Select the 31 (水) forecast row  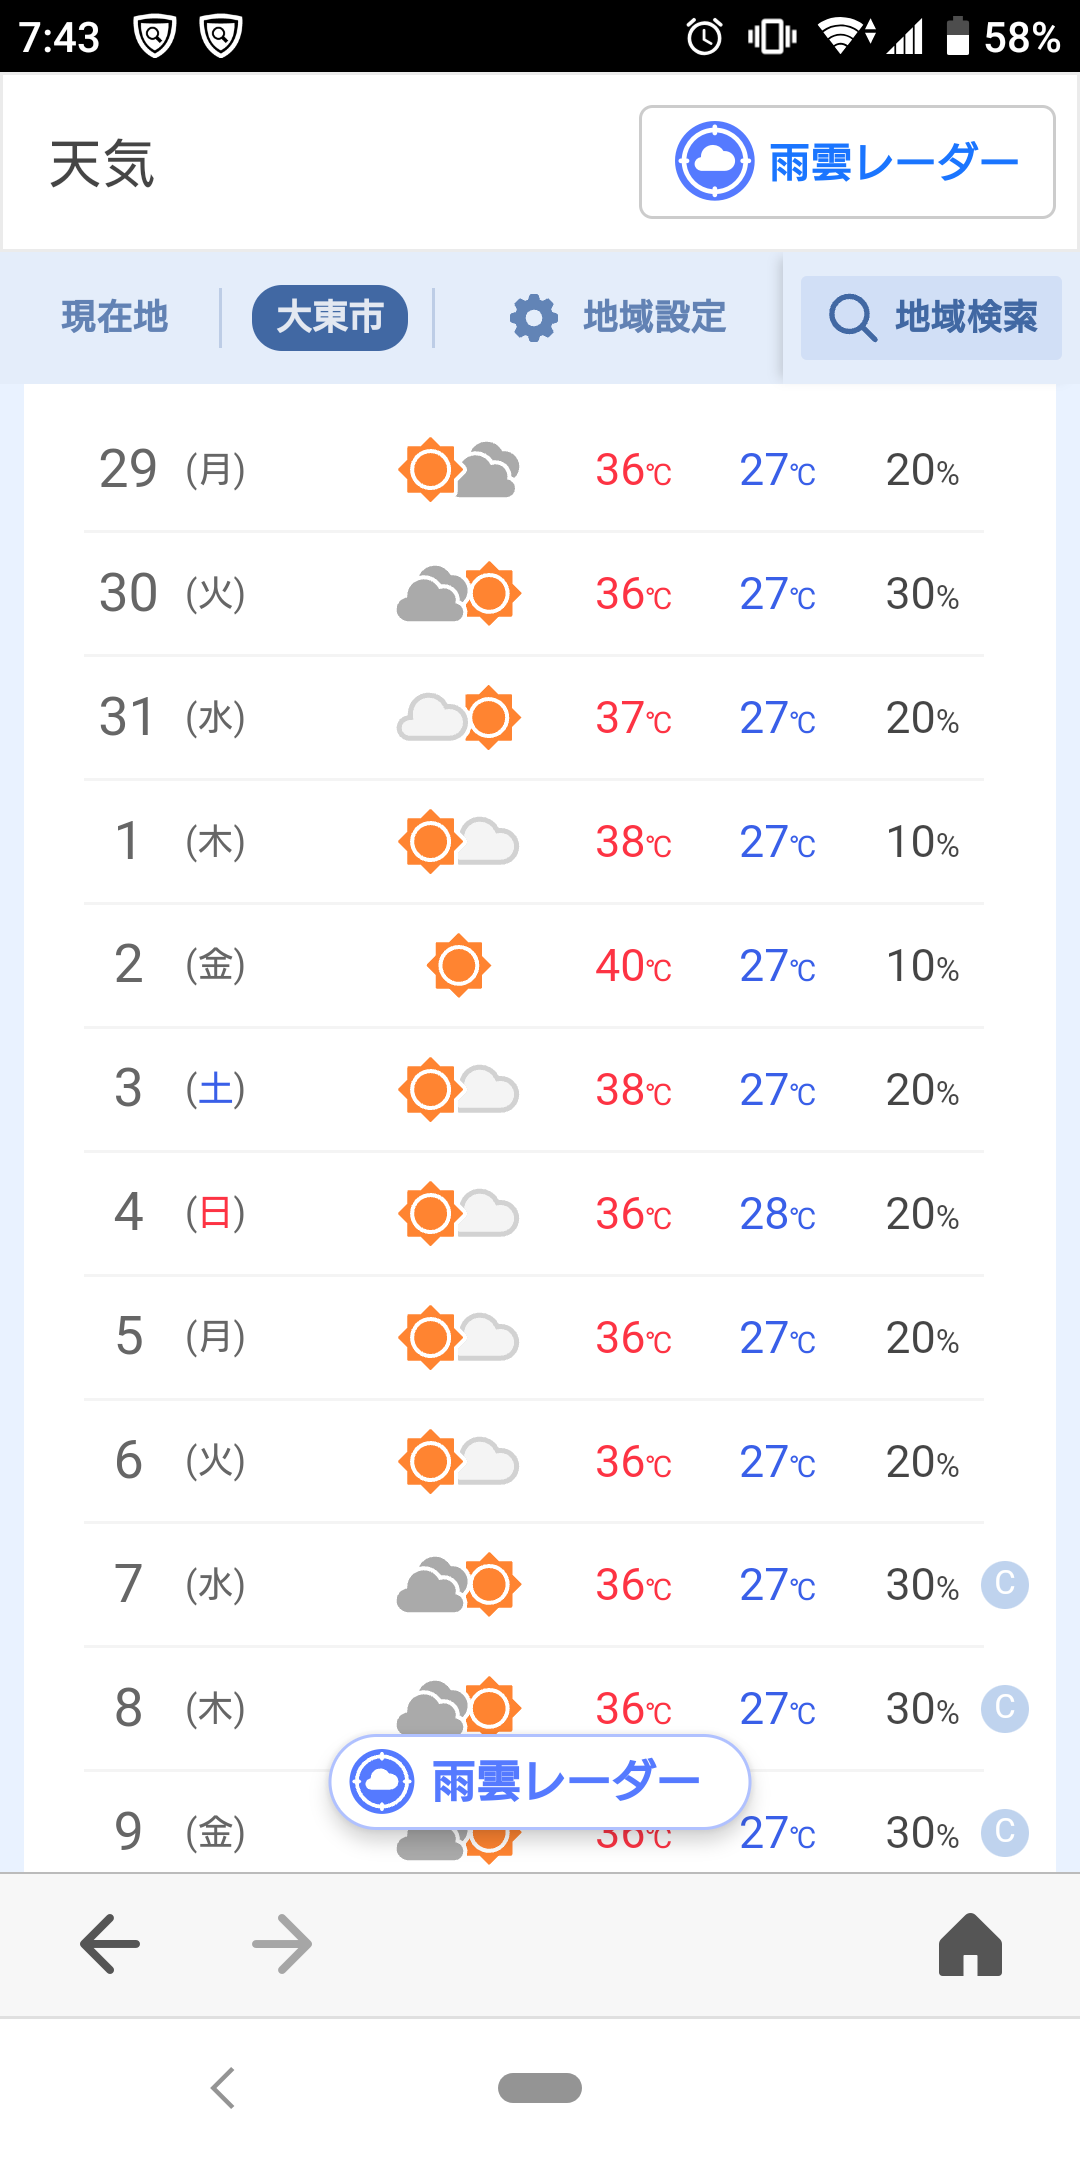point(534,718)
